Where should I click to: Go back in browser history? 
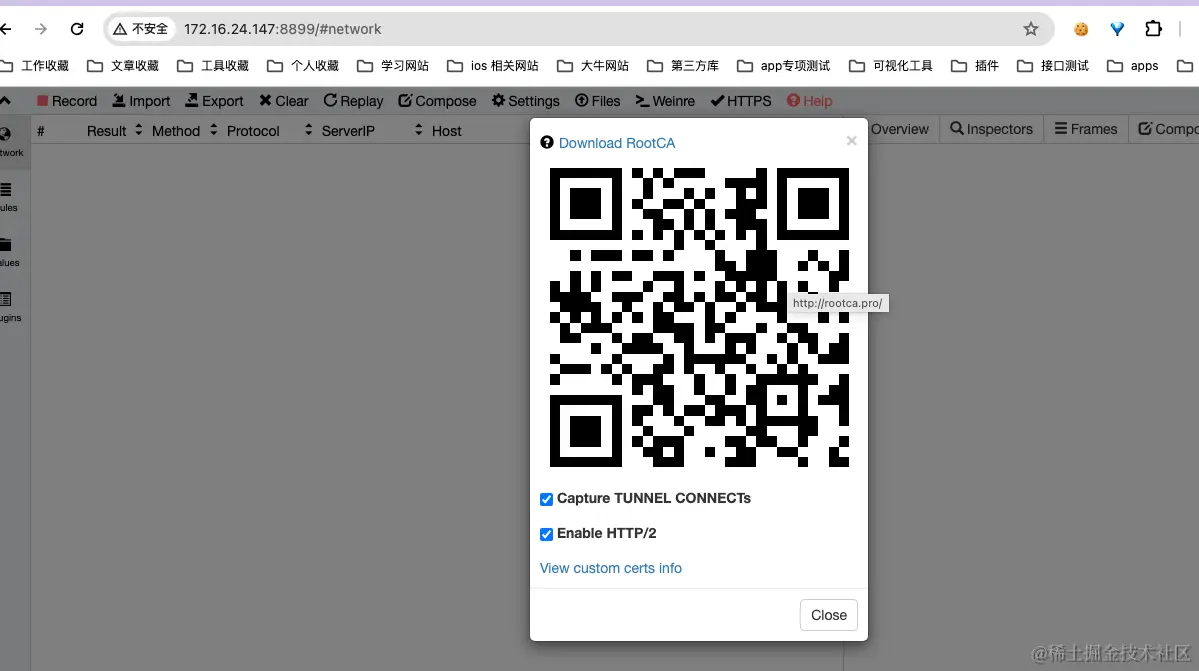click(x=6, y=29)
